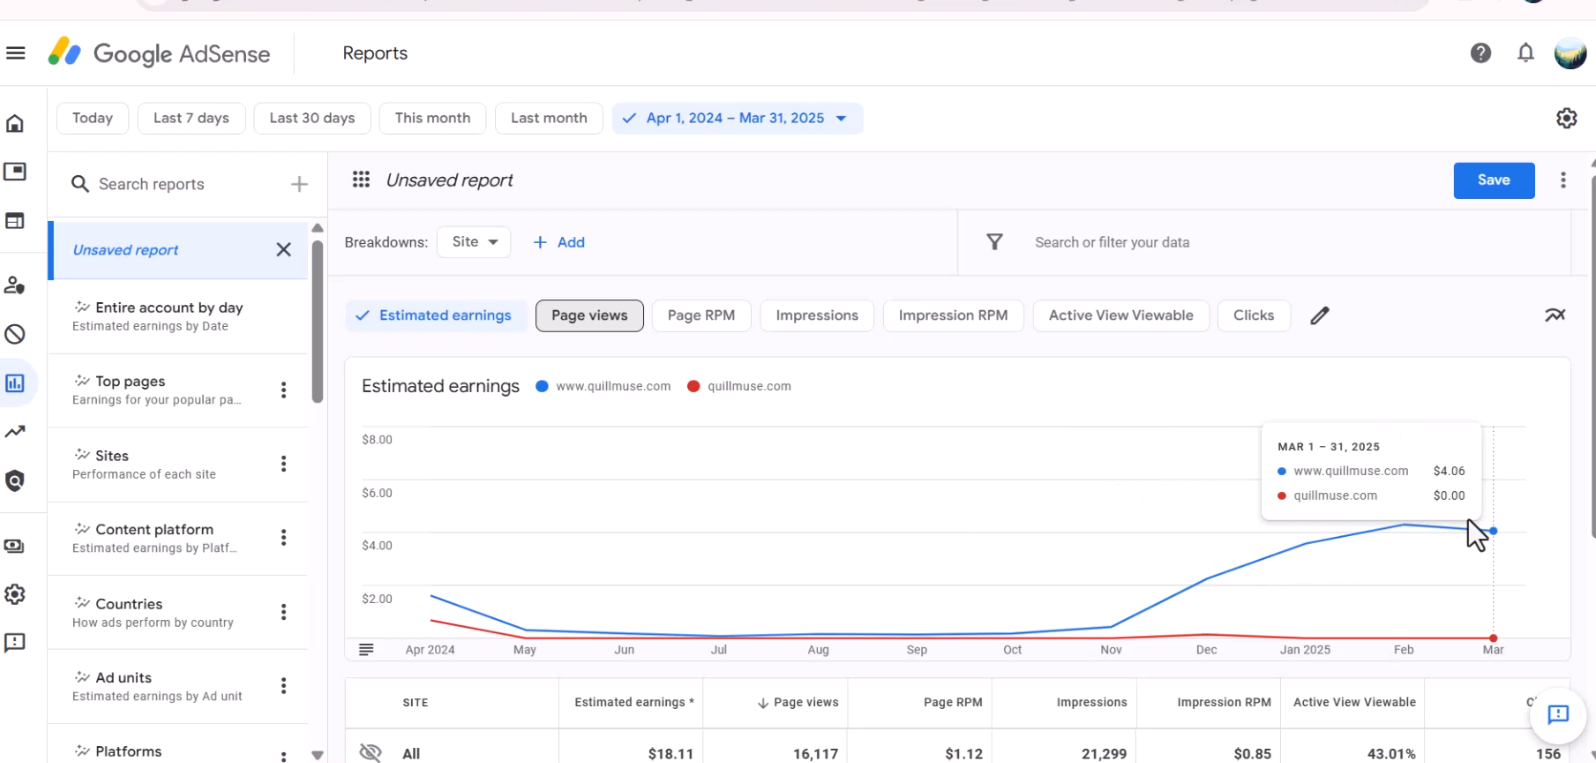
Task: Toggle visibility of the All row
Action: tap(370, 753)
